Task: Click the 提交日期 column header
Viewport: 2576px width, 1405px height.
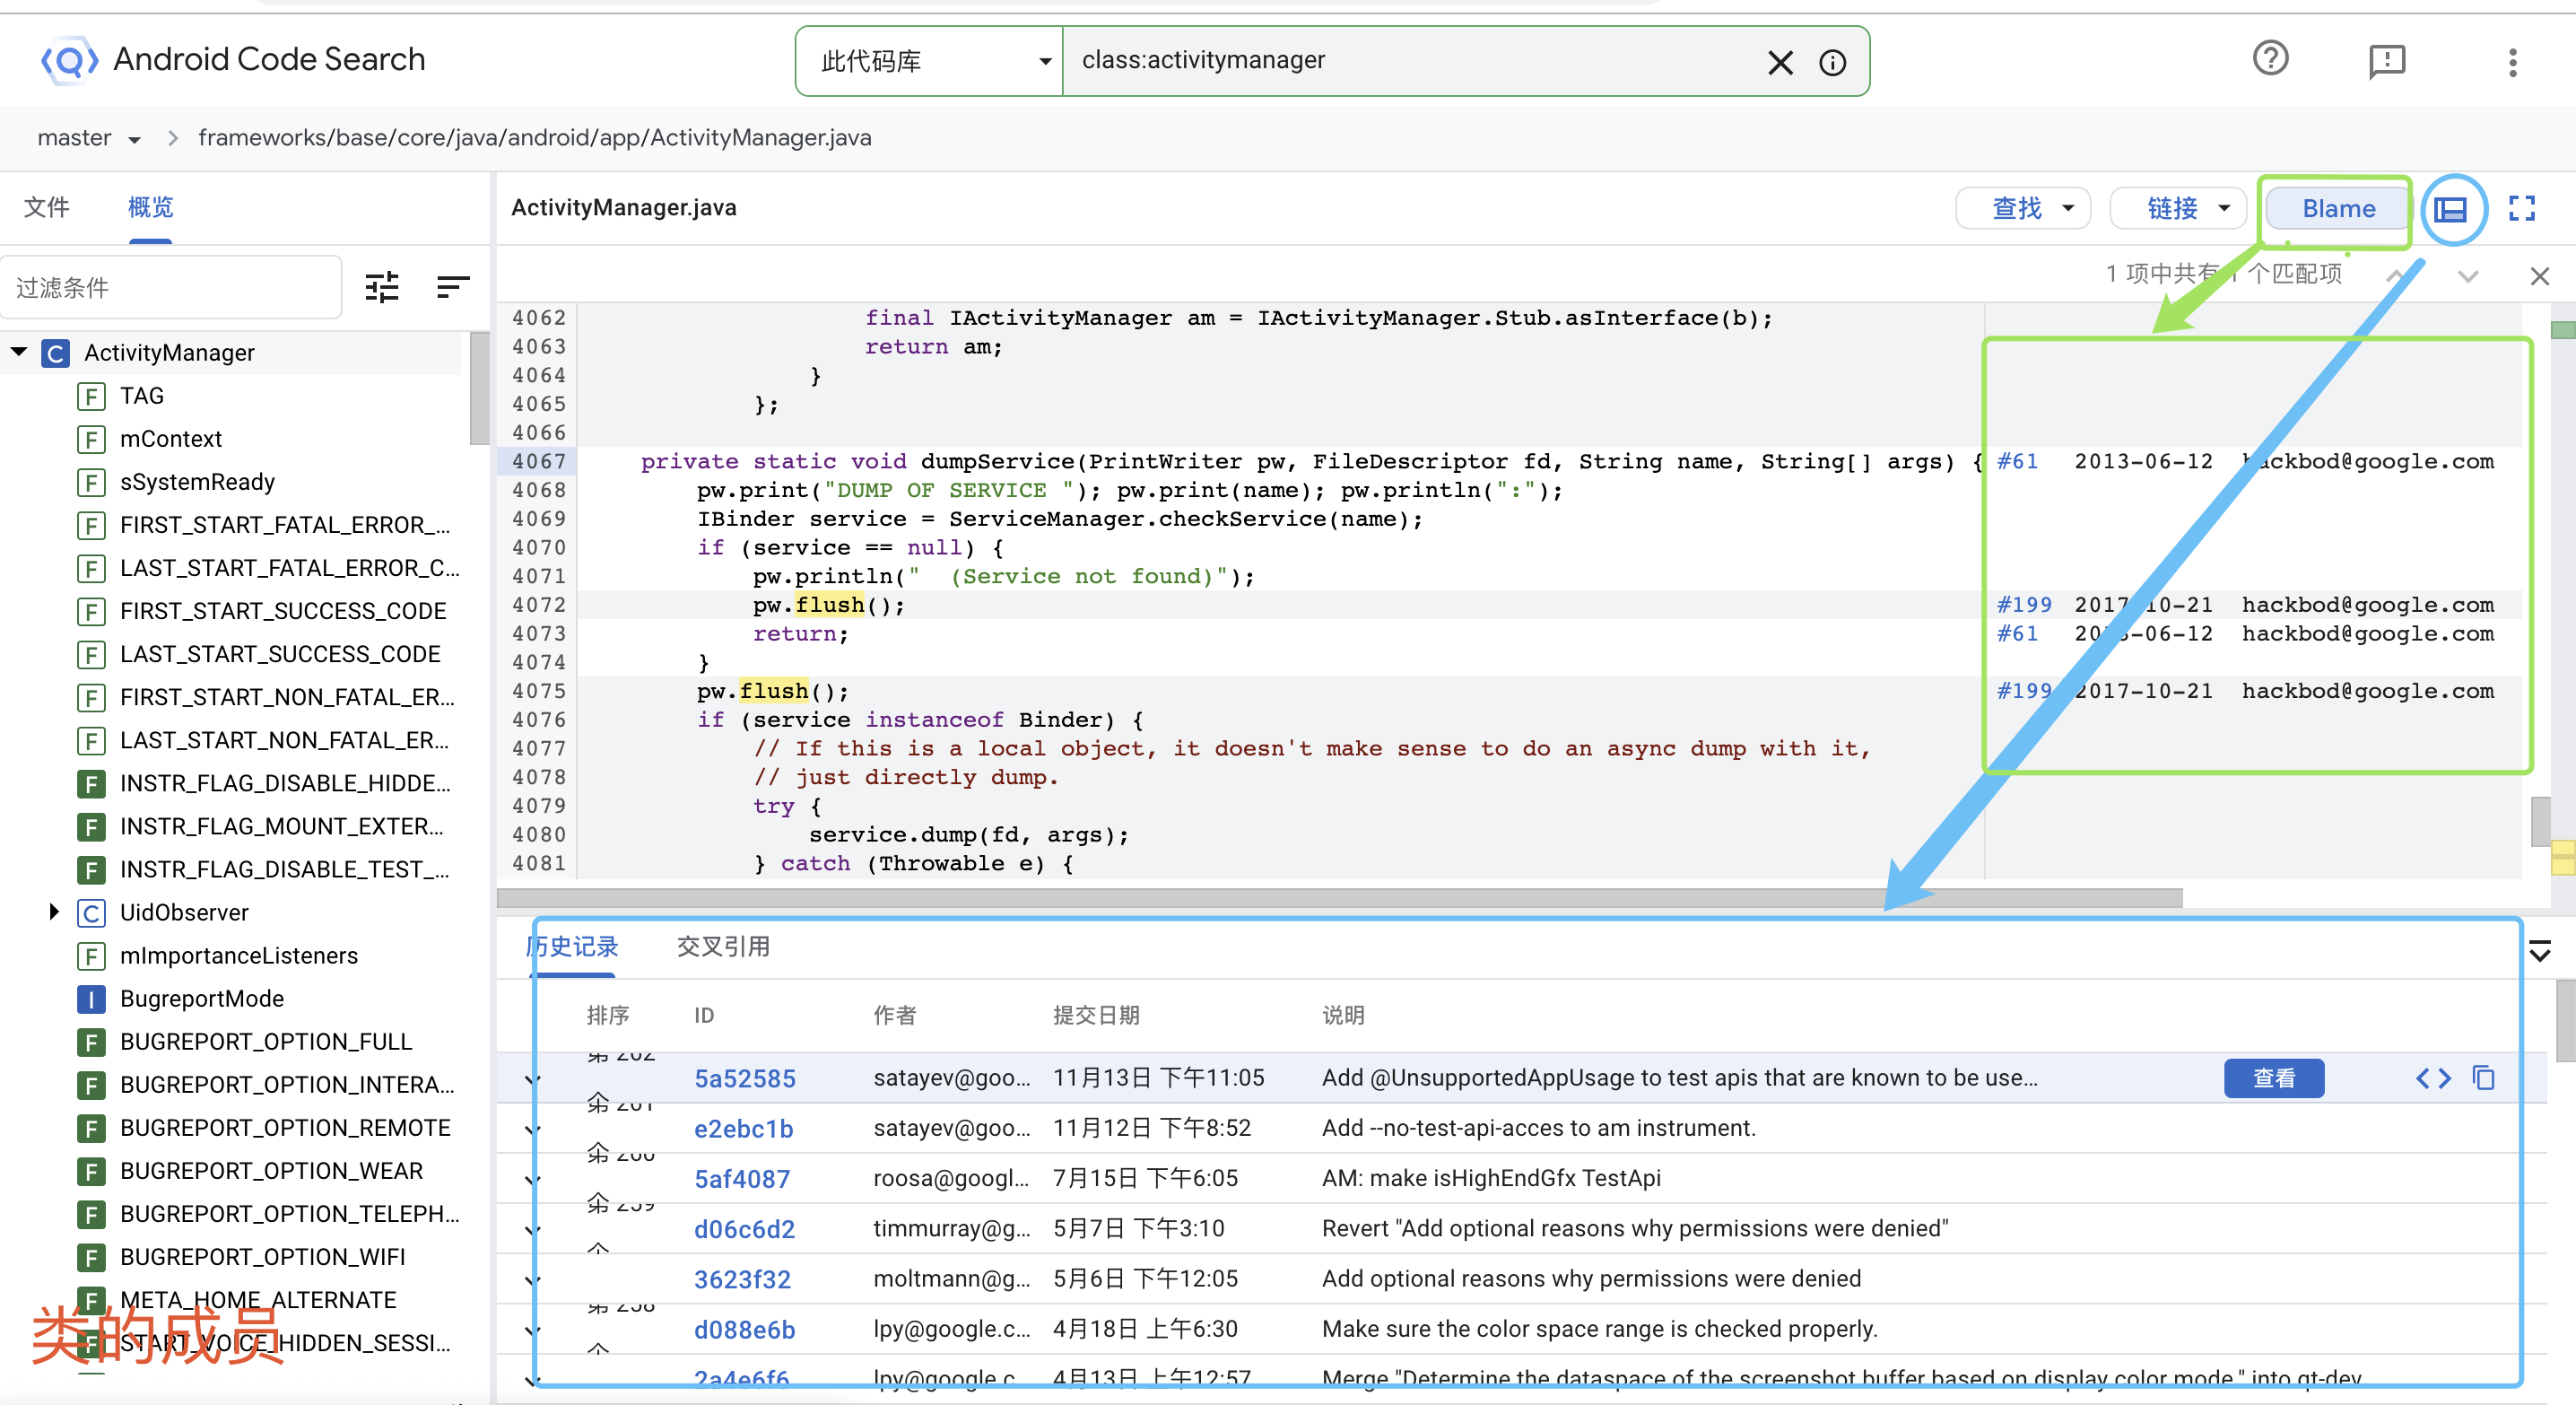Action: coord(1096,1016)
